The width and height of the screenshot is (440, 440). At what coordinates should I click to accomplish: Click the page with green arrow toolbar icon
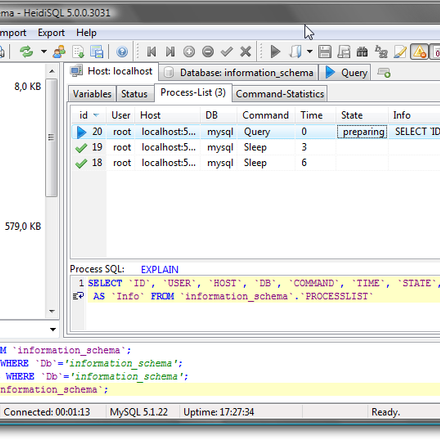[79, 52]
